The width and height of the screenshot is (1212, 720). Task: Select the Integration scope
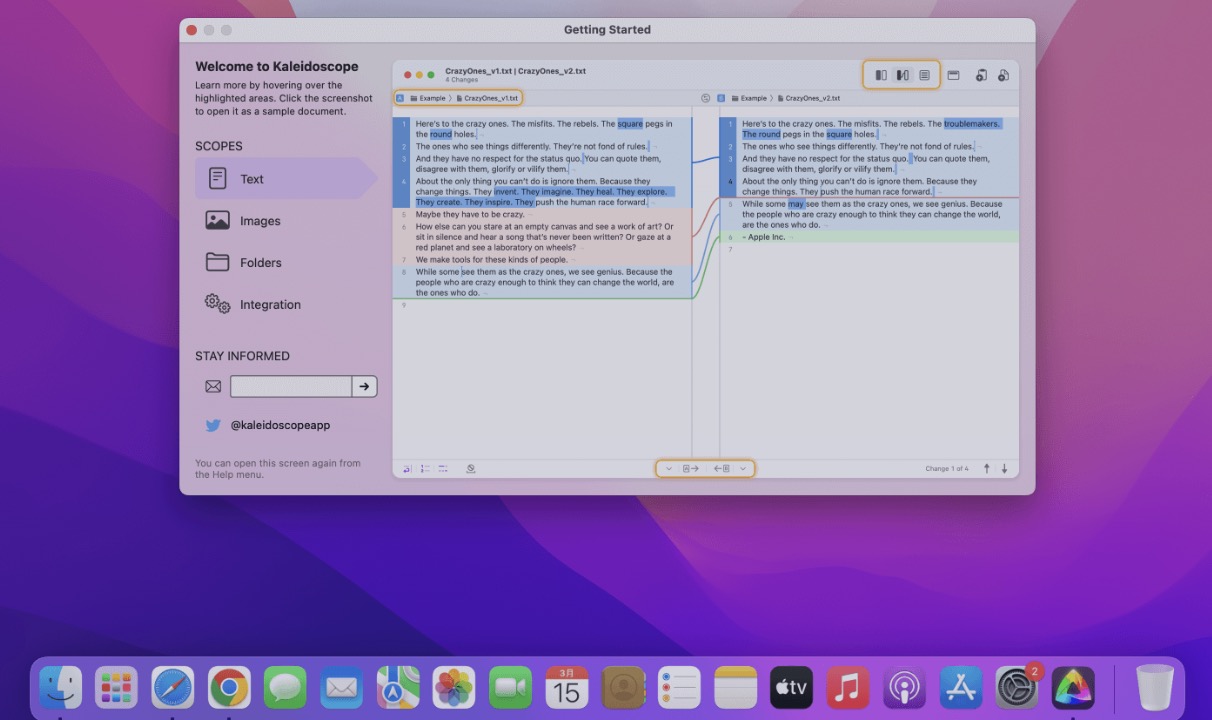pyautogui.click(x=285, y=305)
